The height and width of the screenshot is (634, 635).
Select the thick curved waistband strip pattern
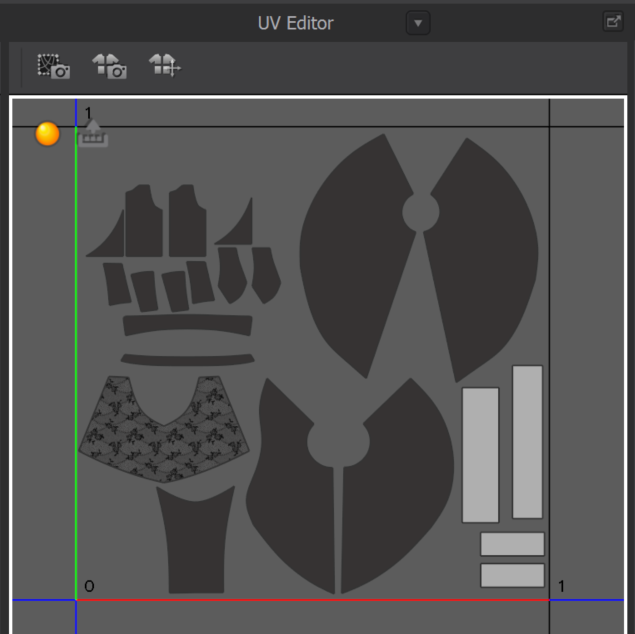click(188, 325)
